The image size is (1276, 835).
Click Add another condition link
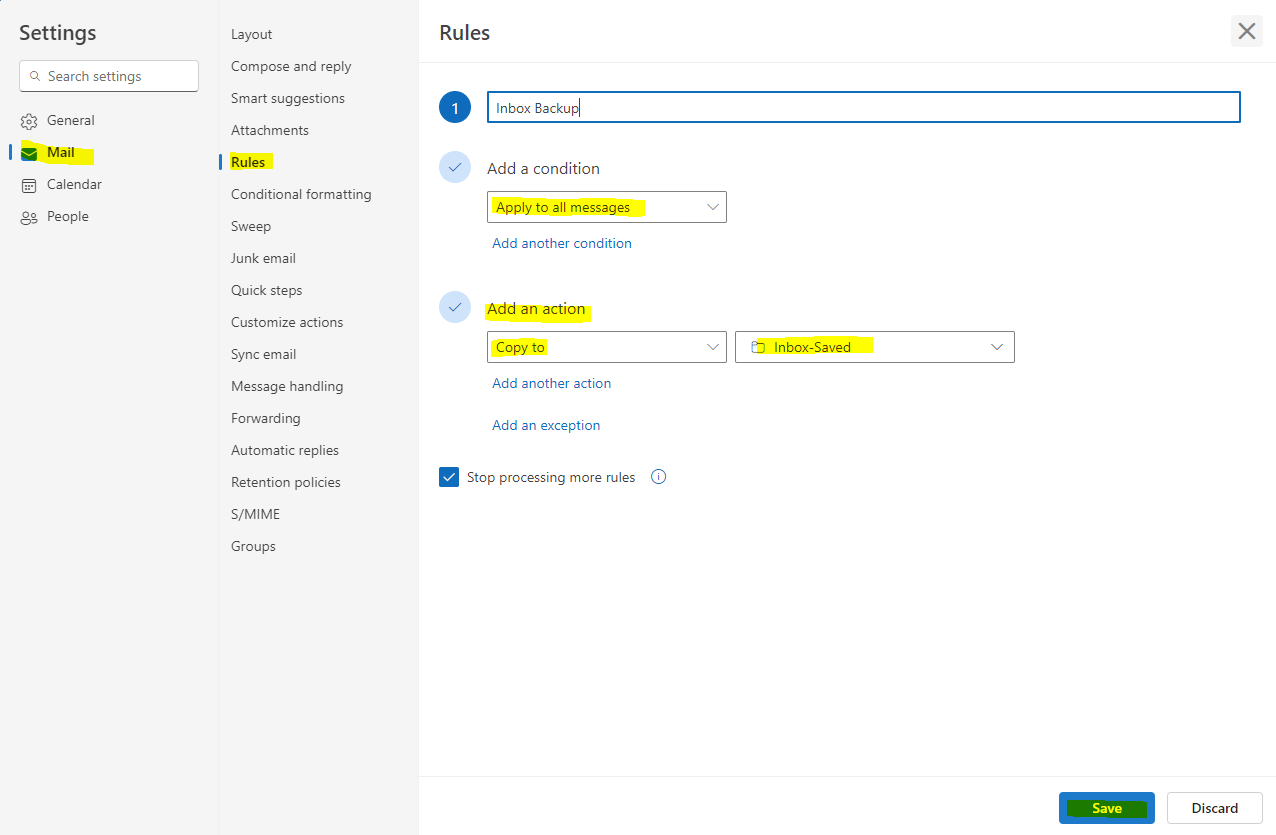[562, 243]
